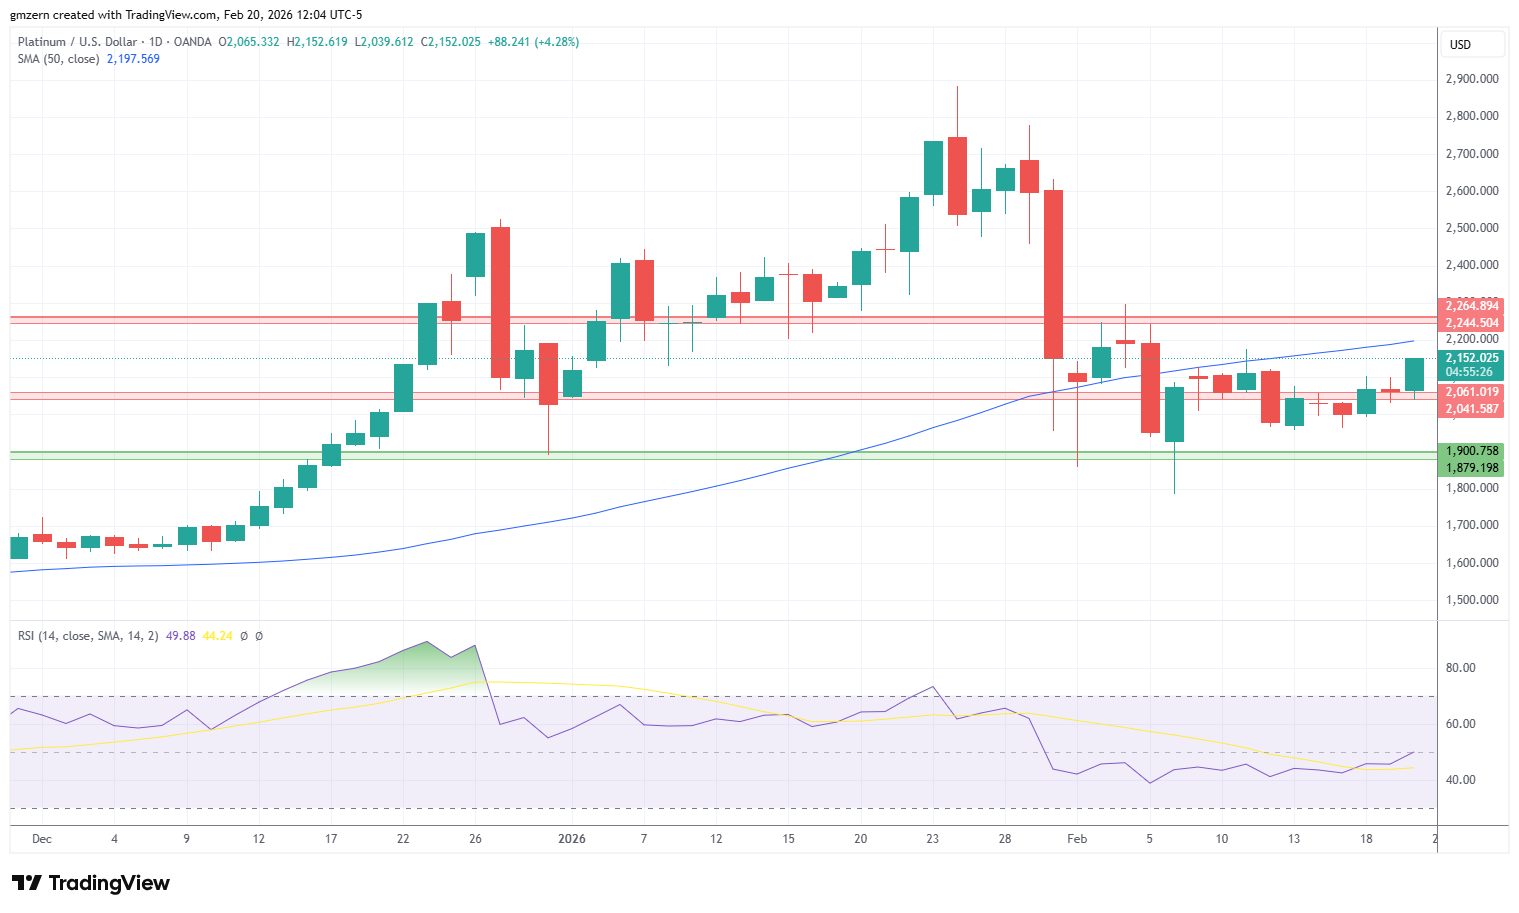Click the 2,244.504 red price label
This screenshot has width=1519, height=913.
(1470, 323)
